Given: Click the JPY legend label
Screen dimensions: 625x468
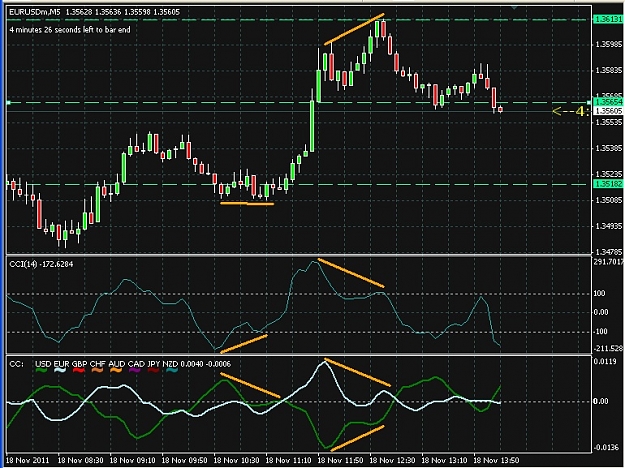Looking at the screenshot, I should pyautogui.click(x=153, y=364).
